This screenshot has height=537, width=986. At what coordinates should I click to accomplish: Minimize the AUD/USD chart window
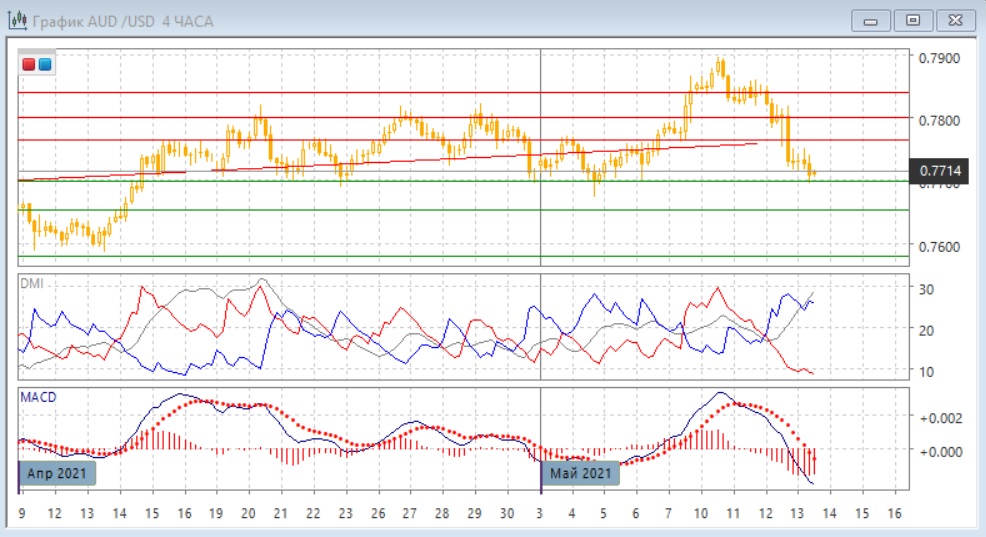point(870,20)
